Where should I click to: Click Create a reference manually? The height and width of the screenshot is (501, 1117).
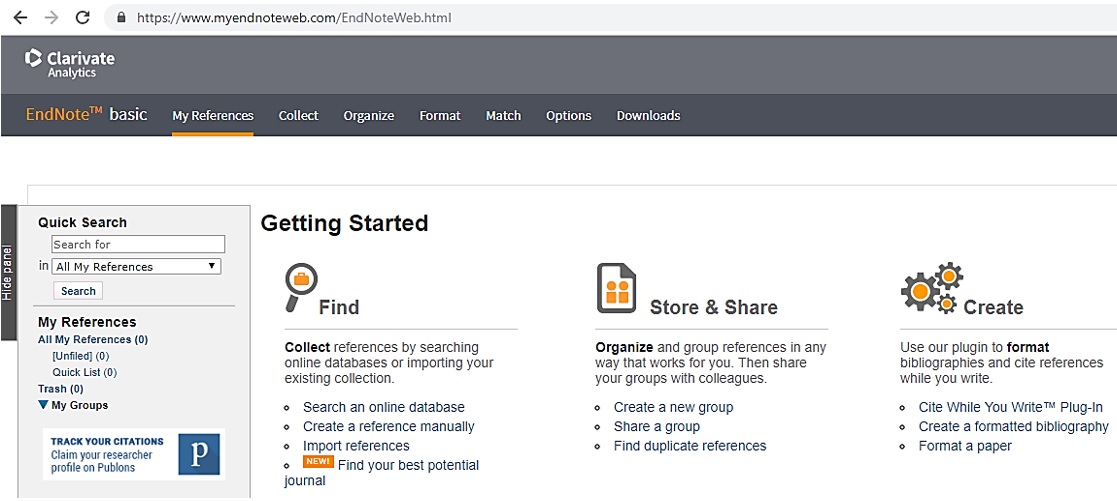coord(388,426)
